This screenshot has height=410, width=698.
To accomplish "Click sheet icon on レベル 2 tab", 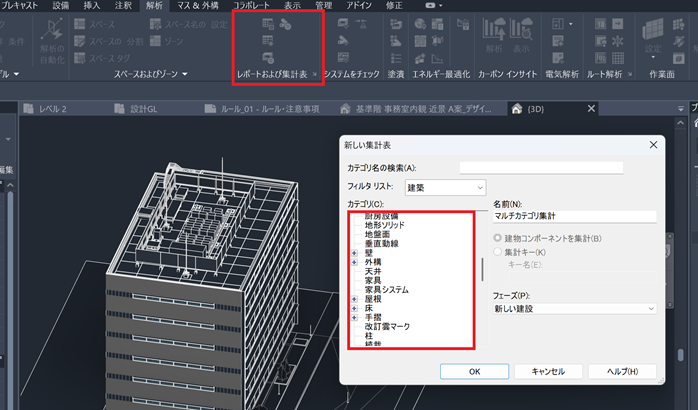I will click(28, 109).
